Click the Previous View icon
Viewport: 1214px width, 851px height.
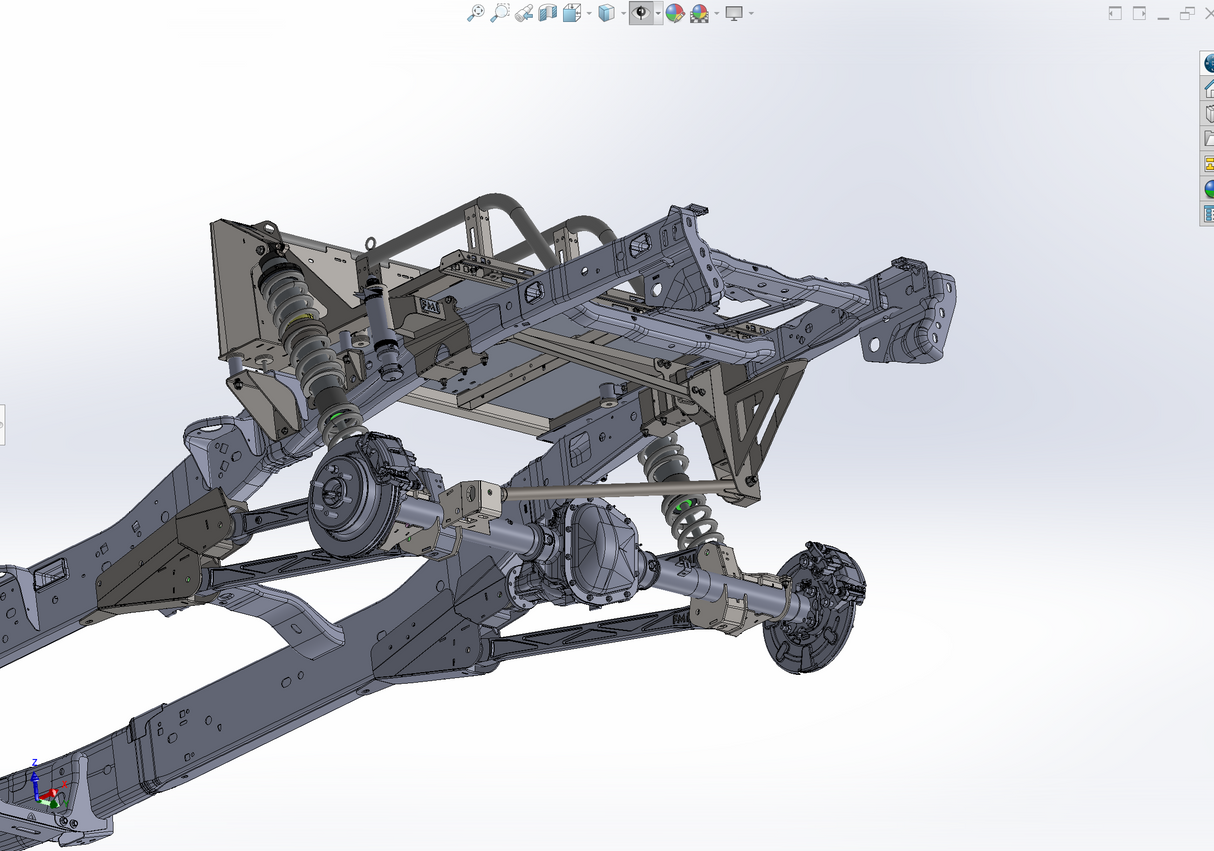click(524, 13)
